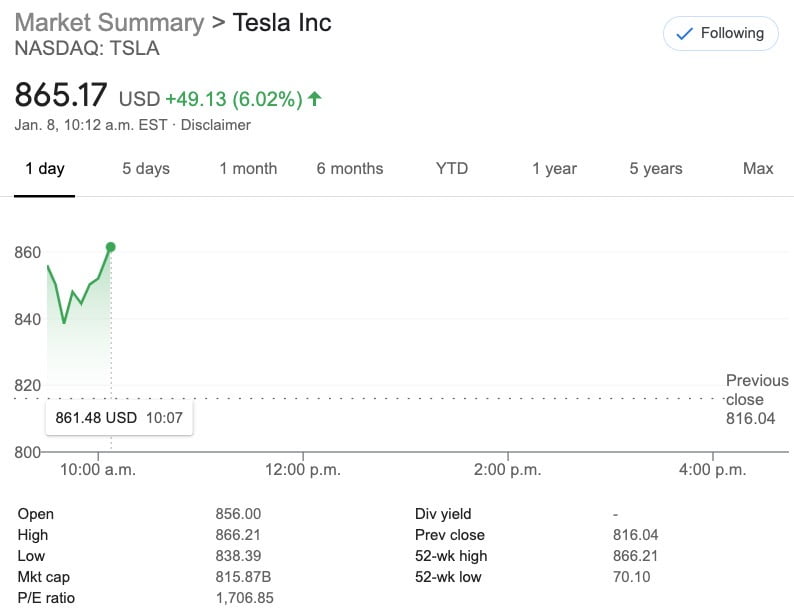Toggle the Following button for Tesla
The image size is (794, 614).
tap(721, 33)
